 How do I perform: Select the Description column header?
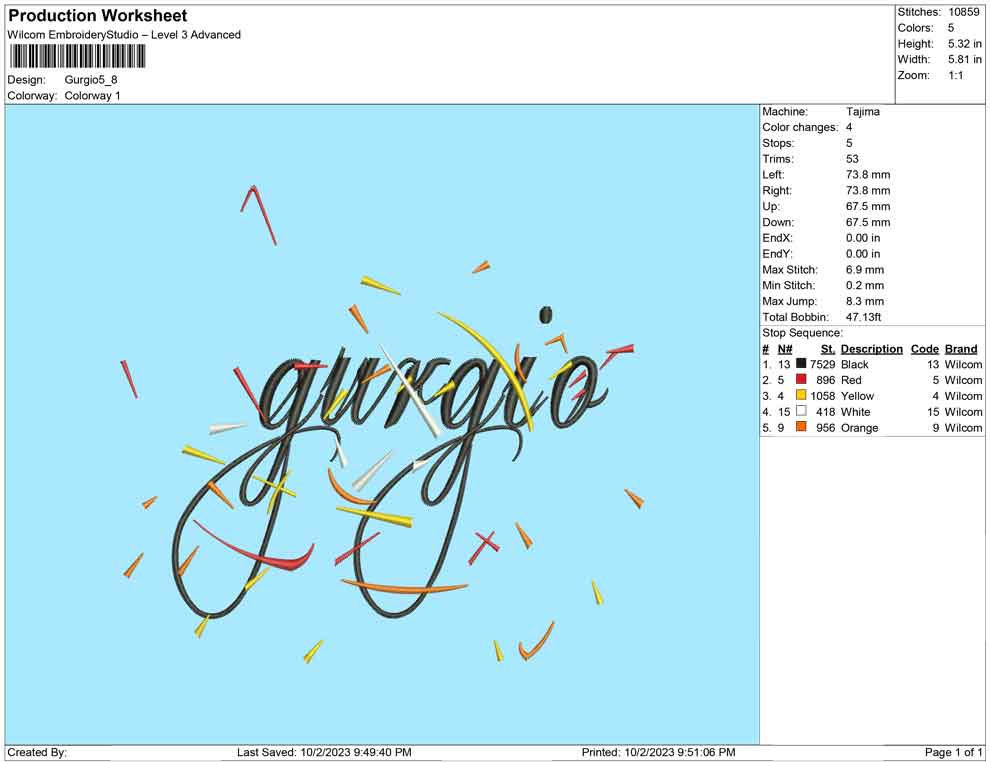click(x=871, y=348)
